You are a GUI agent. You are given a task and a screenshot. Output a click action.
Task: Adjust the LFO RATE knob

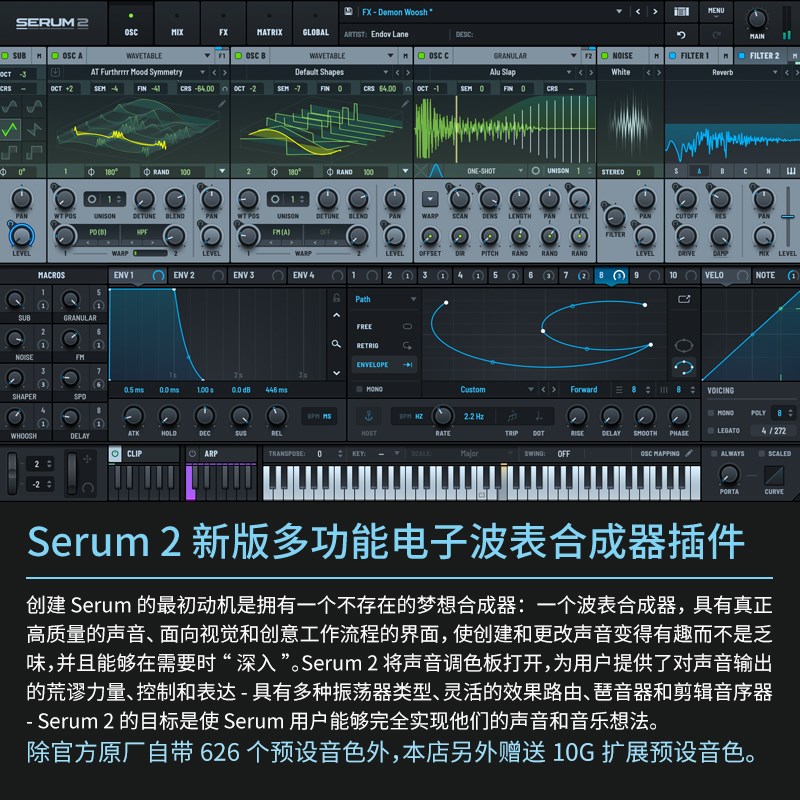443,416
